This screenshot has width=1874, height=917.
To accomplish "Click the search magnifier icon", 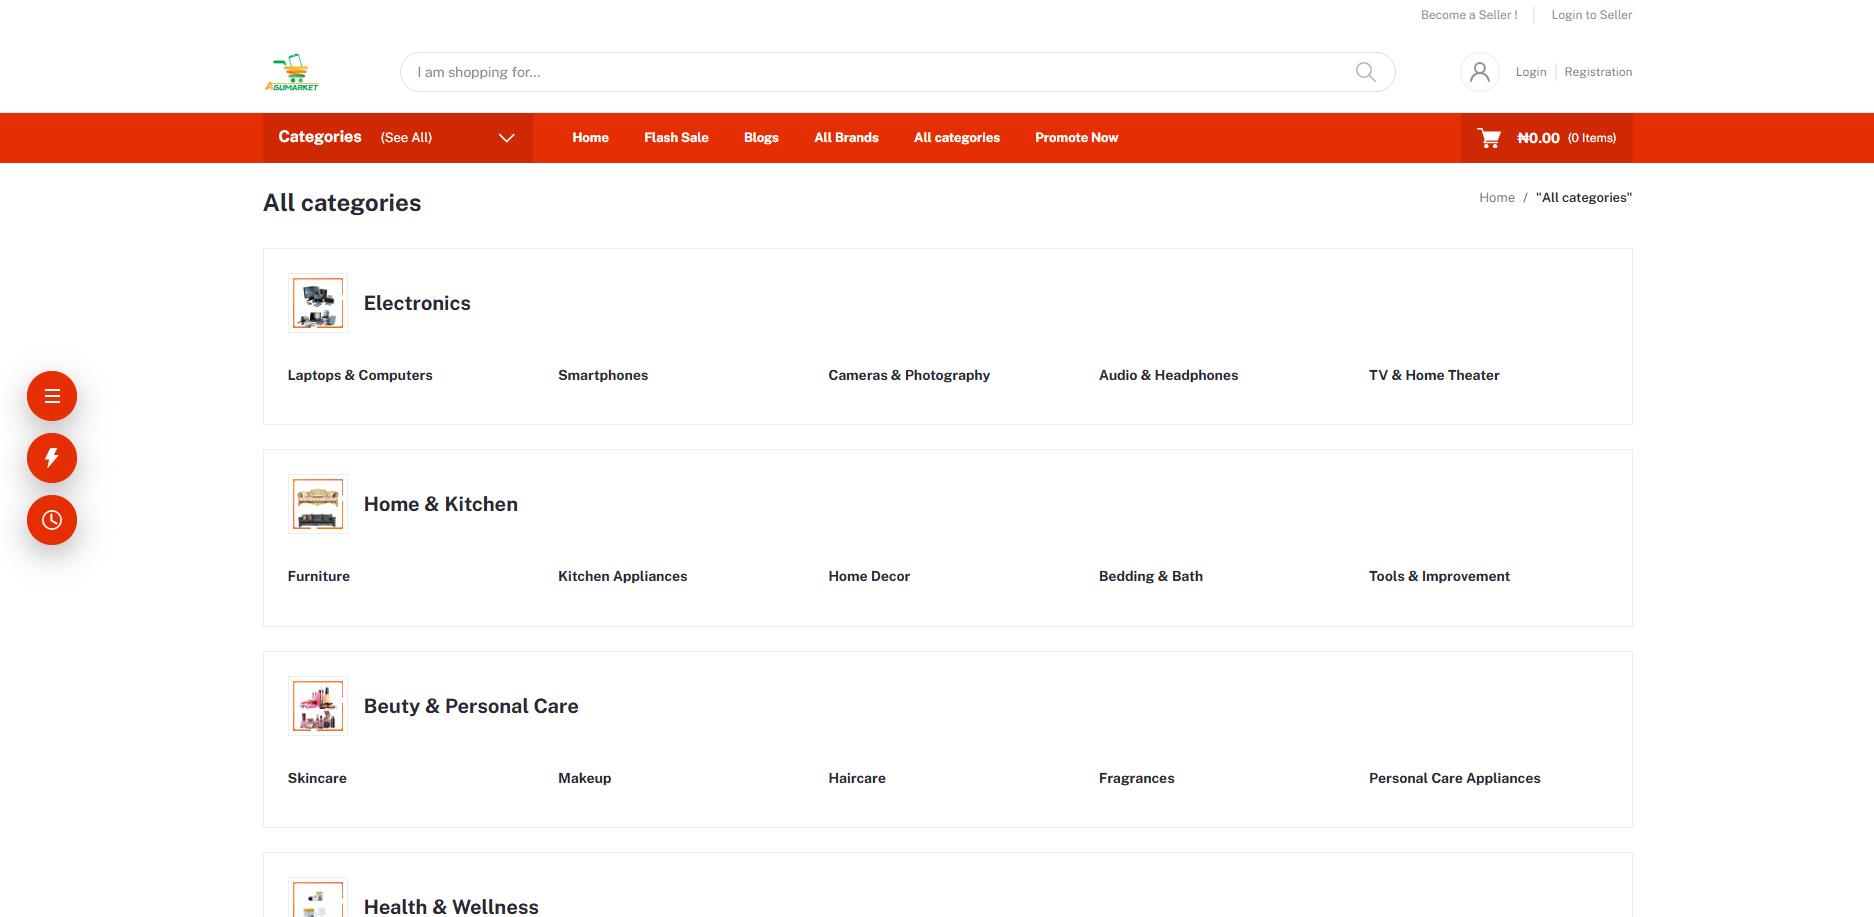I will click(1365, 72).
